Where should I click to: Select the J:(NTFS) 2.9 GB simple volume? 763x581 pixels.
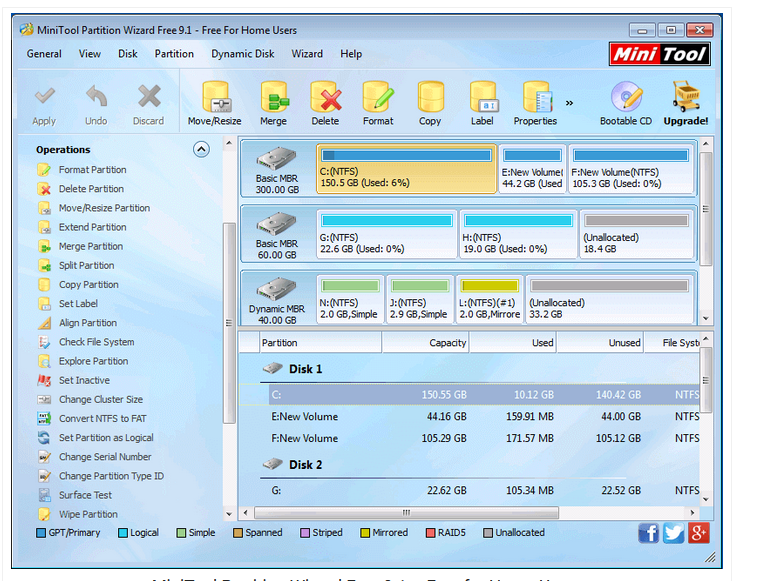[x=419, y=299]
